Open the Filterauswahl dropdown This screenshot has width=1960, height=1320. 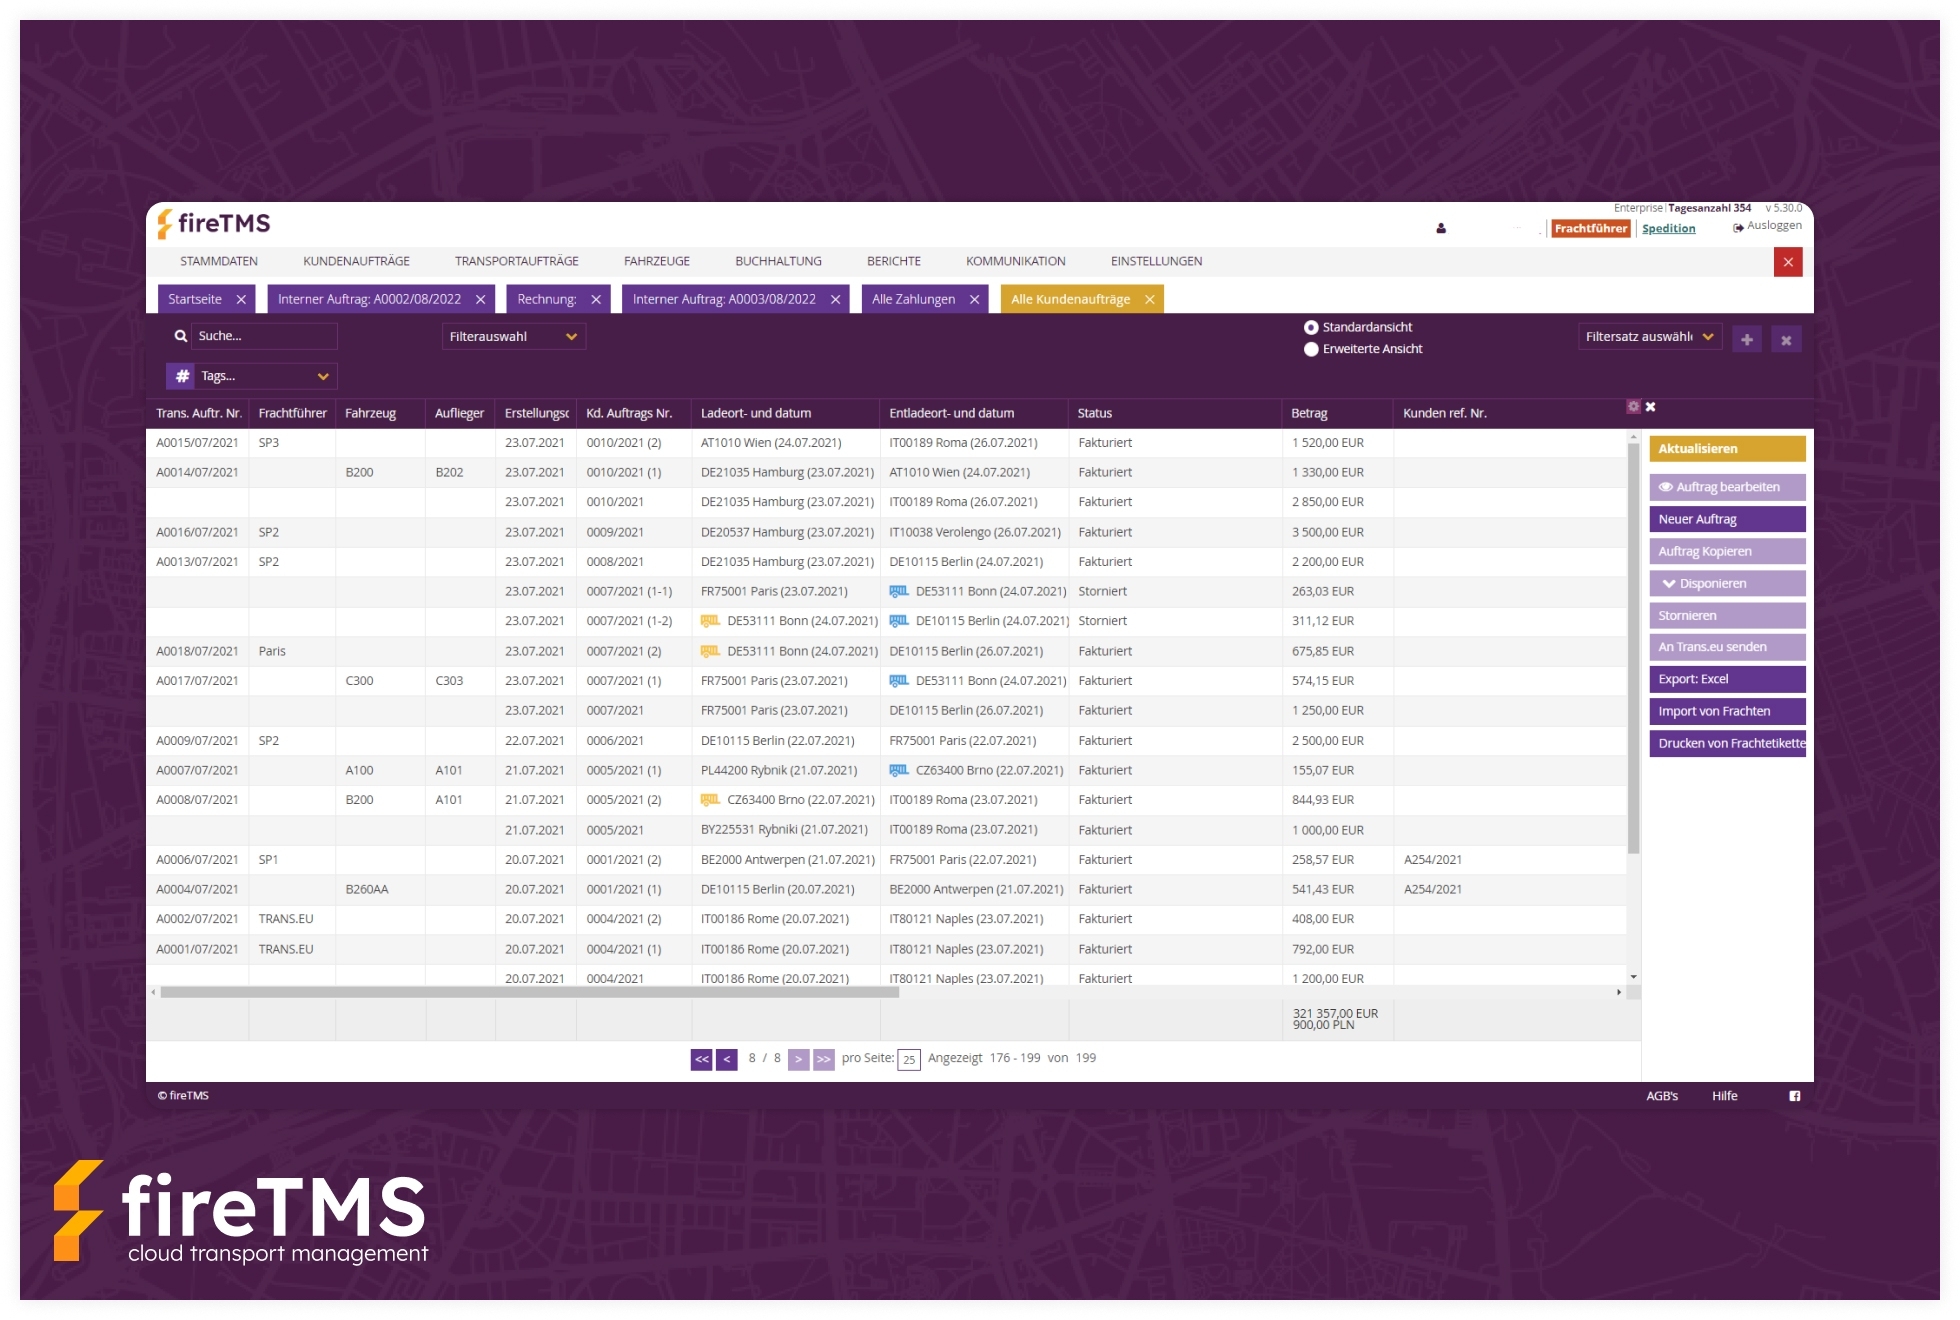coord(513,337)
